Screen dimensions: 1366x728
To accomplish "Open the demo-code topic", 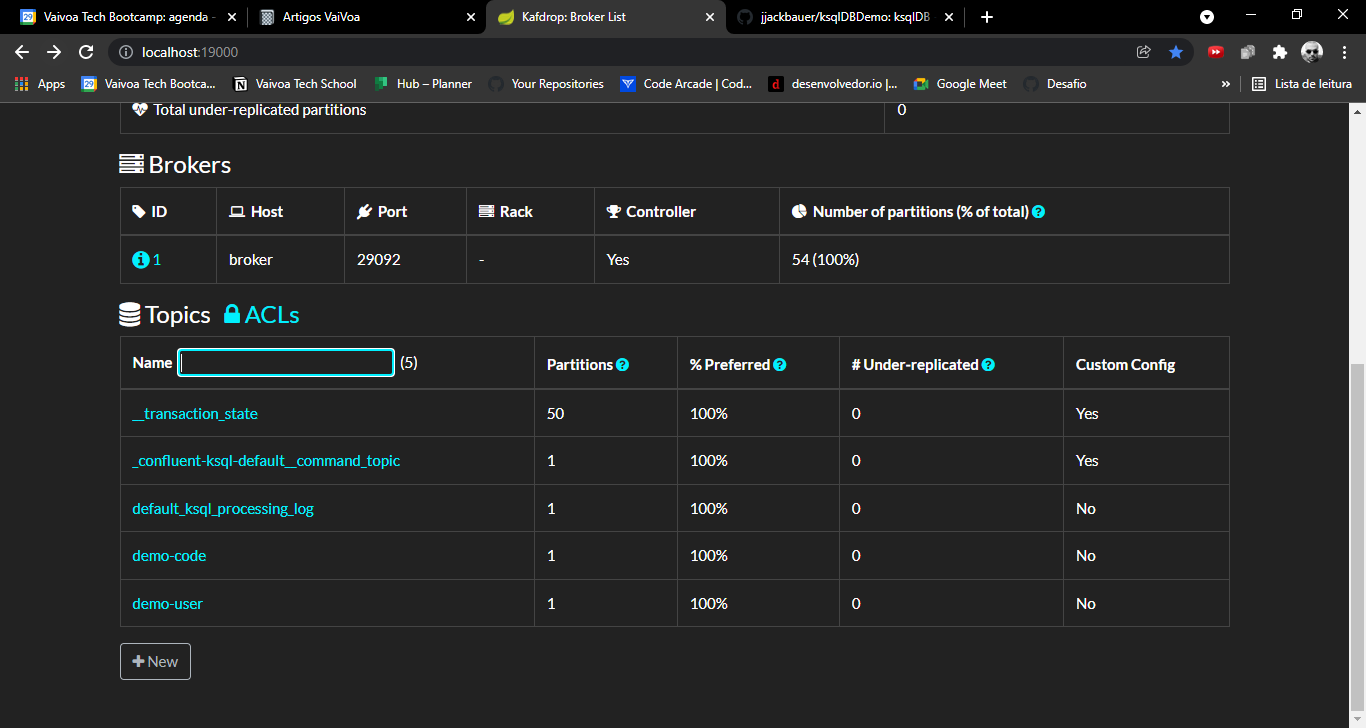I will pyautogui.click(x=169, y=556).
